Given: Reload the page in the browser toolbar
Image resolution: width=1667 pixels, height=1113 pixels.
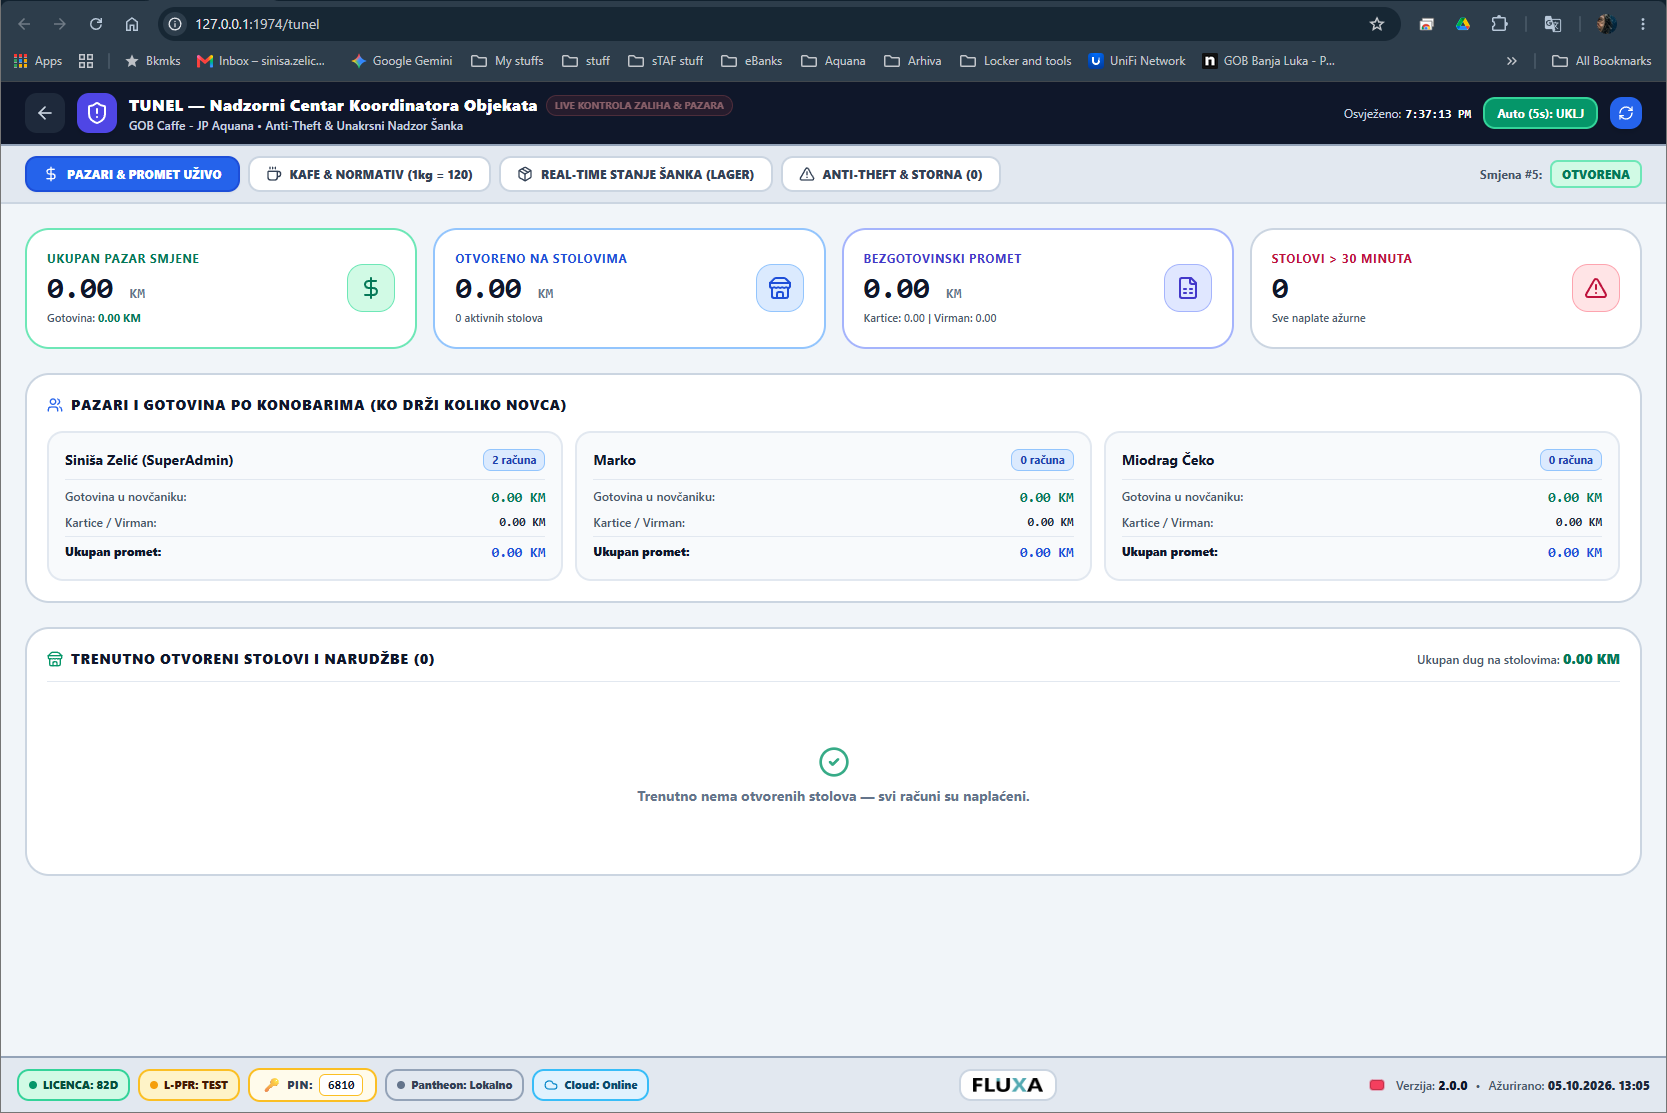Looking at the screenshot, I should click(x=96, y=24).
